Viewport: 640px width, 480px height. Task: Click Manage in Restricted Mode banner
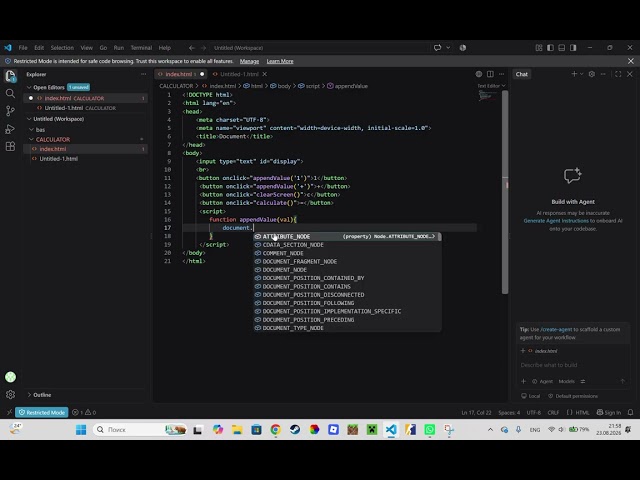click(249, 61)
